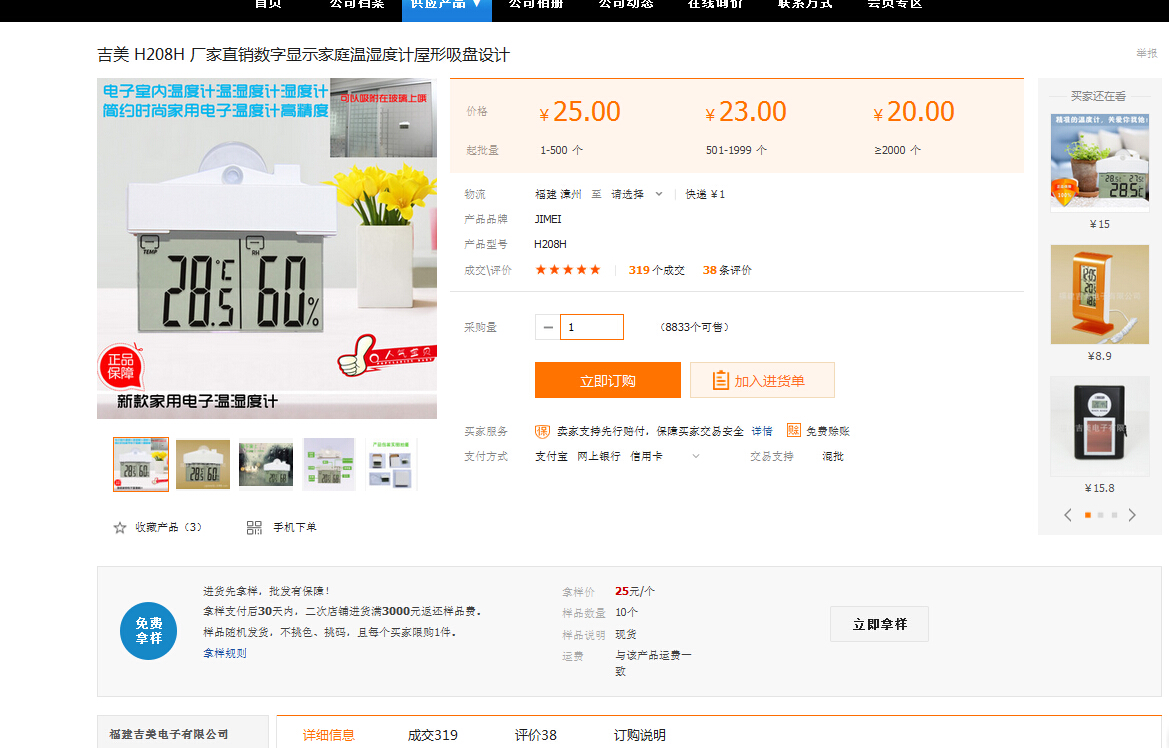Open the 订购说明 tab

click(x=639, y=735)
